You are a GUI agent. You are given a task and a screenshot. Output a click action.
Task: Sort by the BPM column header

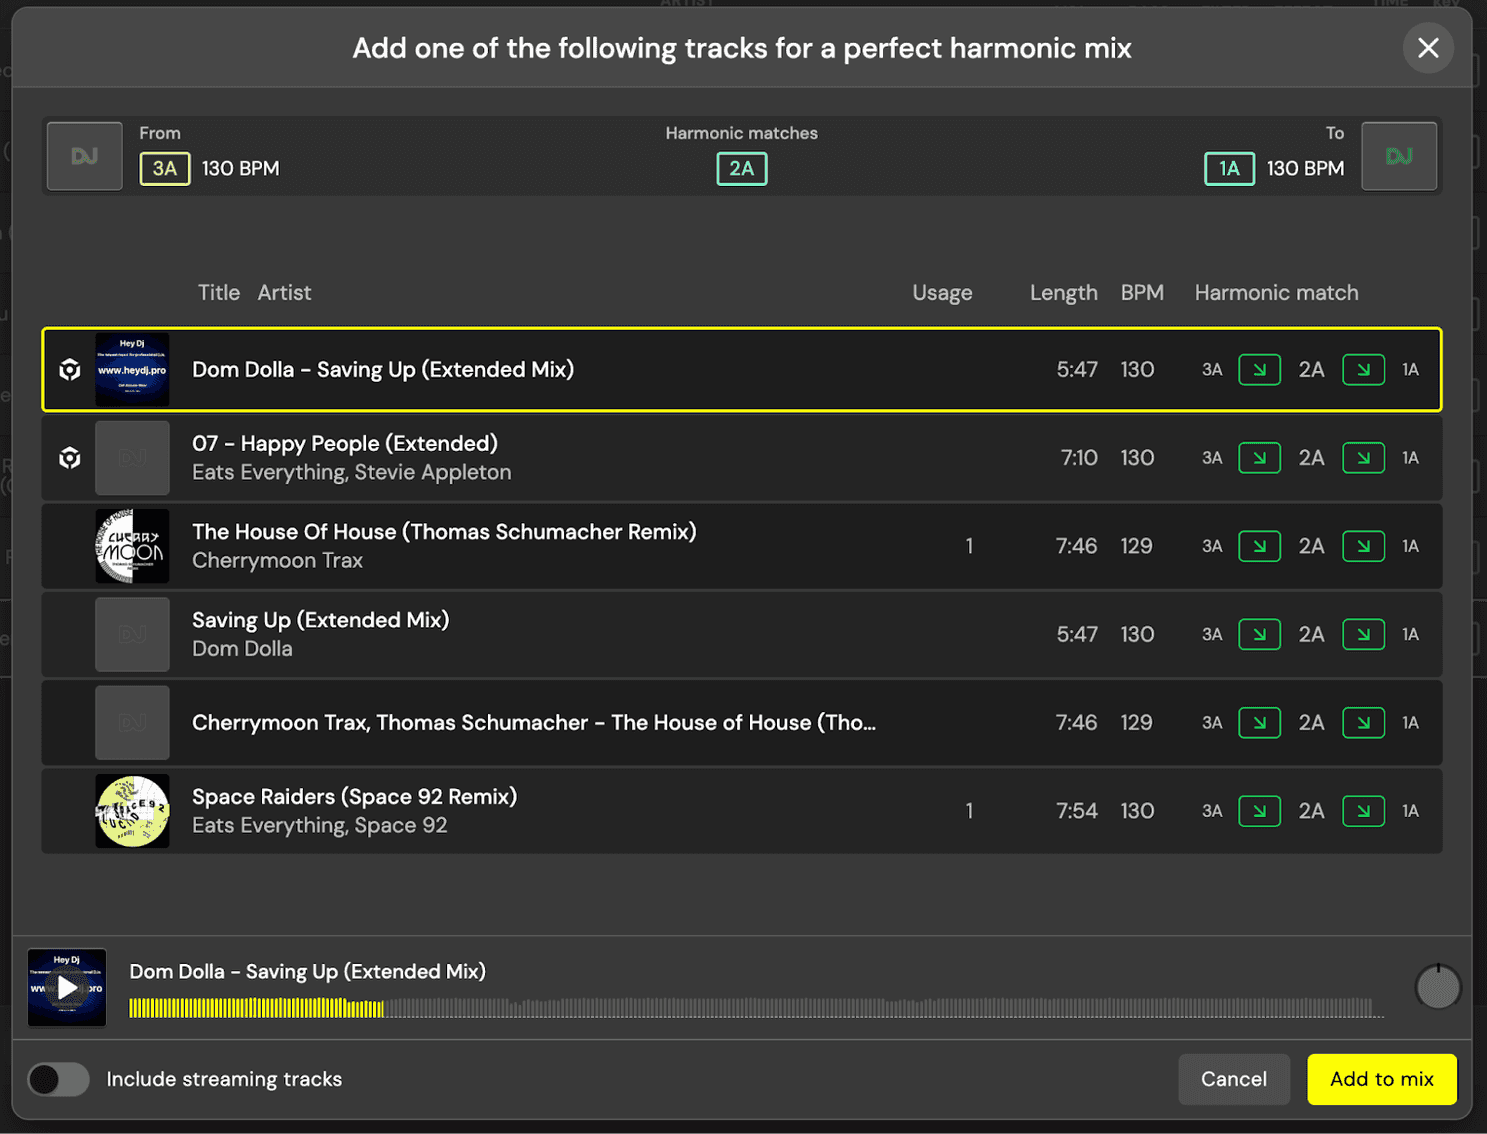tap(1141, 293)
